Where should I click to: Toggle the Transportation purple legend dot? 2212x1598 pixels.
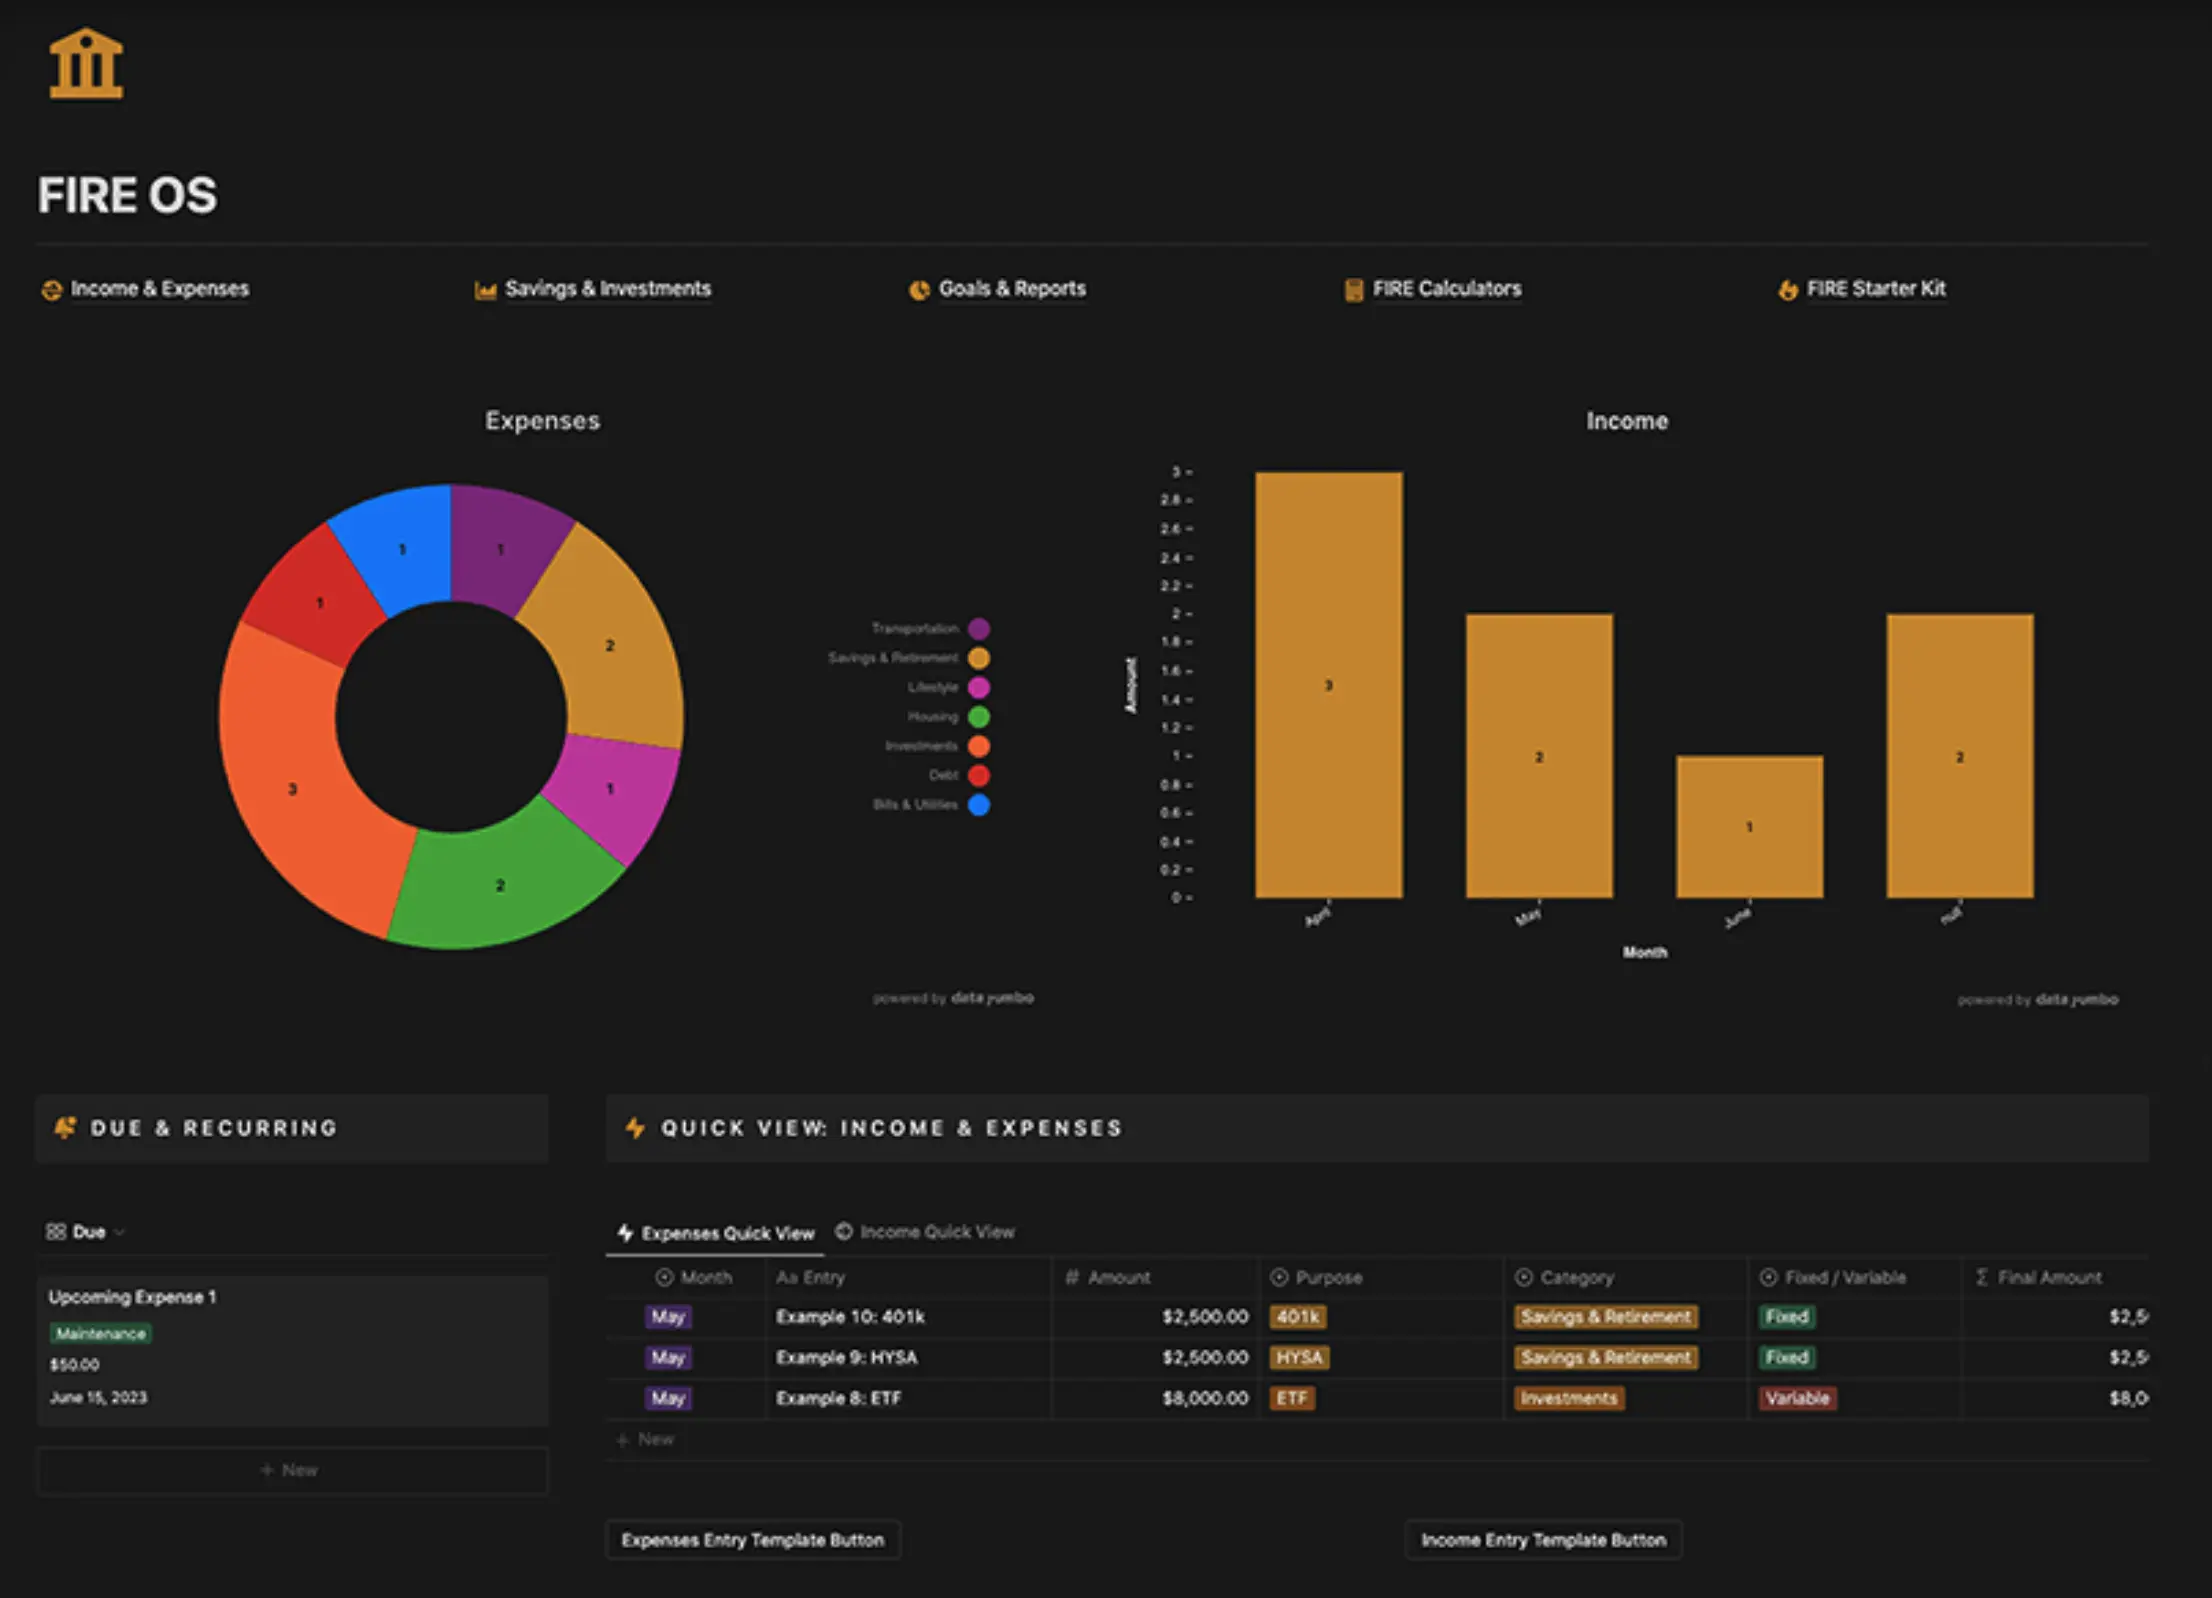[x=979, y=629]
